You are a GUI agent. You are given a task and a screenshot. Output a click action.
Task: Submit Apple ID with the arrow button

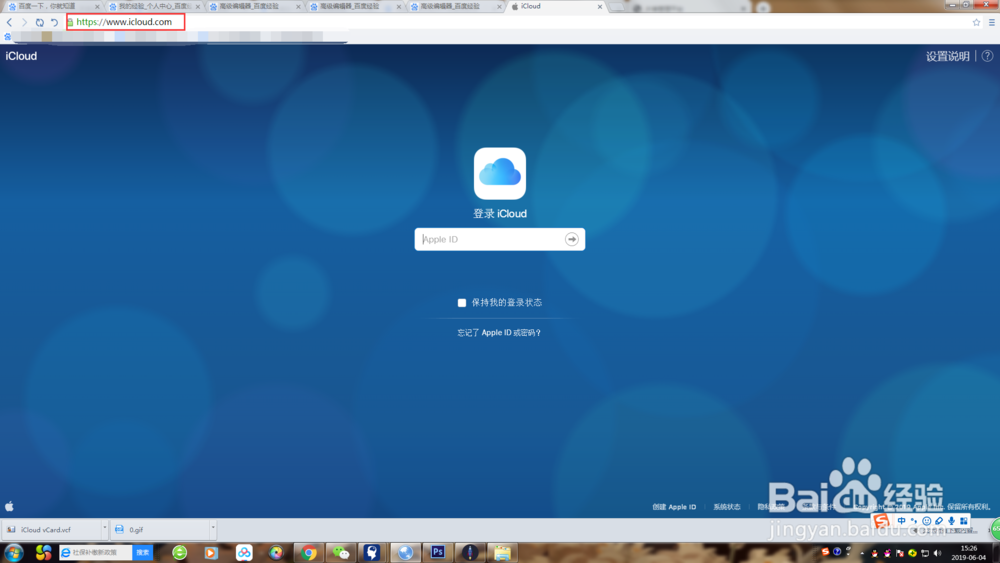tap(571, 239)
